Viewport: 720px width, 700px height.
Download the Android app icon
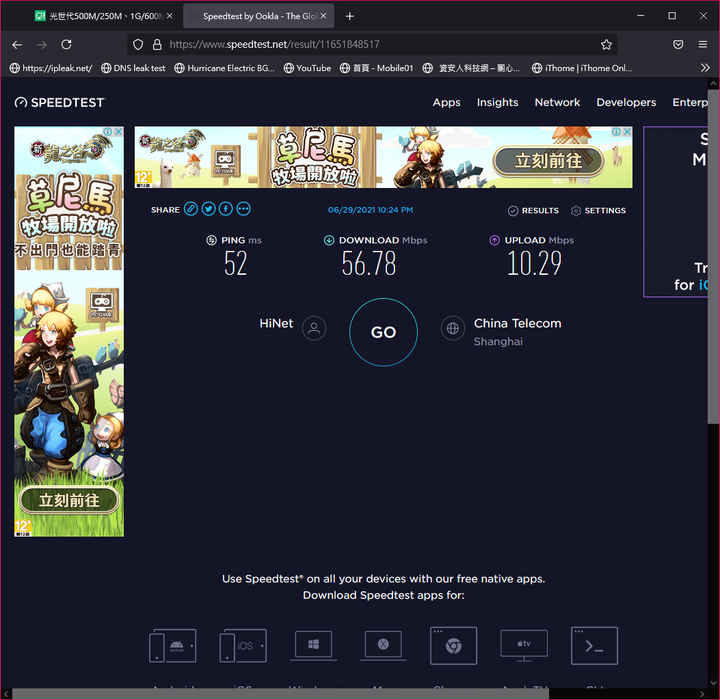click(x=173, y=646)
